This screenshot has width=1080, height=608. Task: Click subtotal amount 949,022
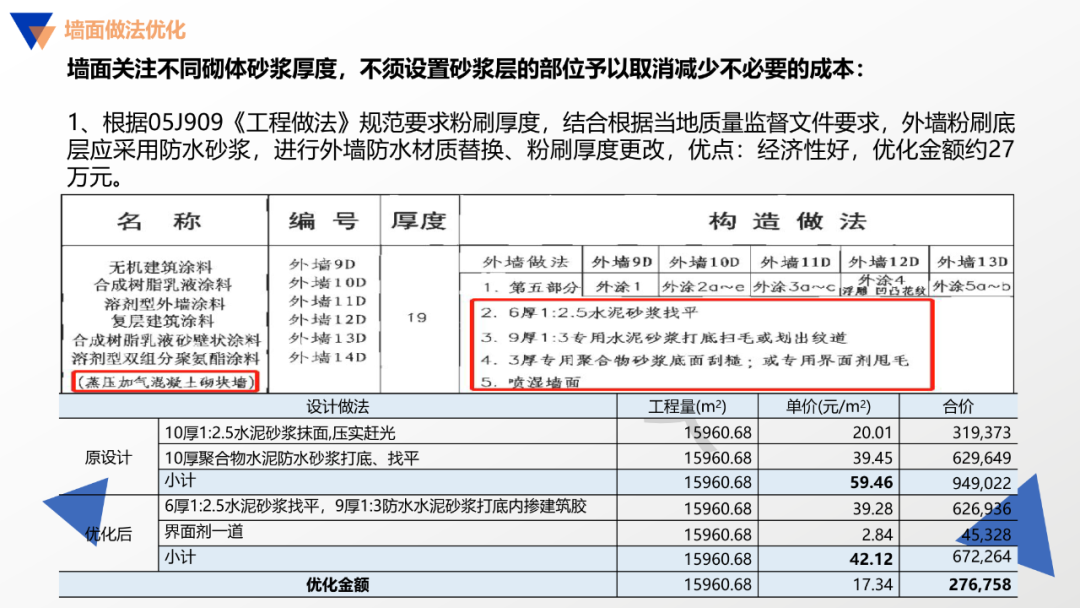tap(982, 483)
